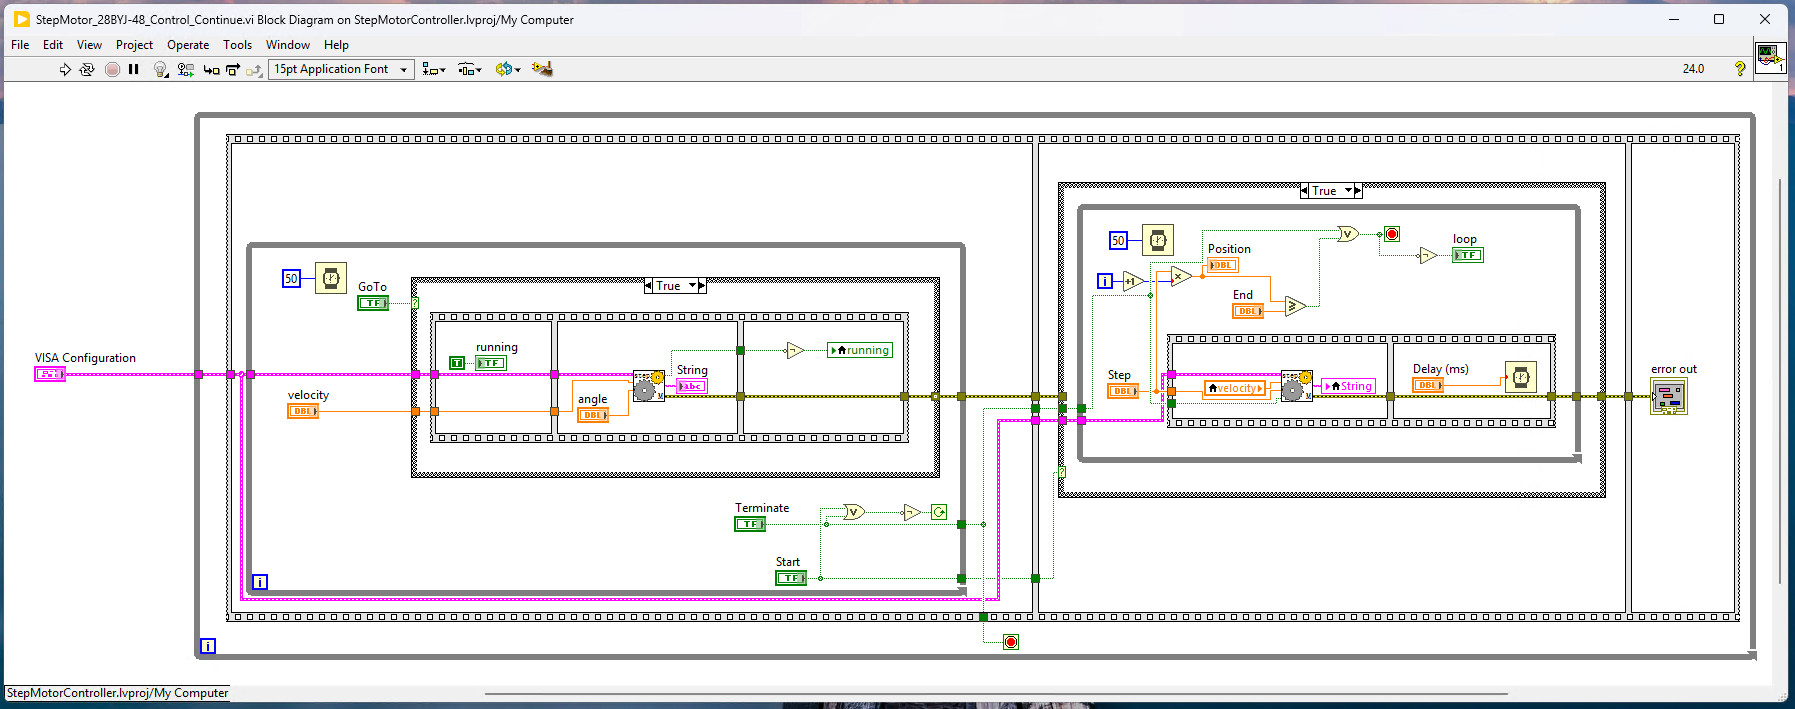Show Context Help with the question mark
The height and width of the screenshot is (709, 1795).
1740,69
